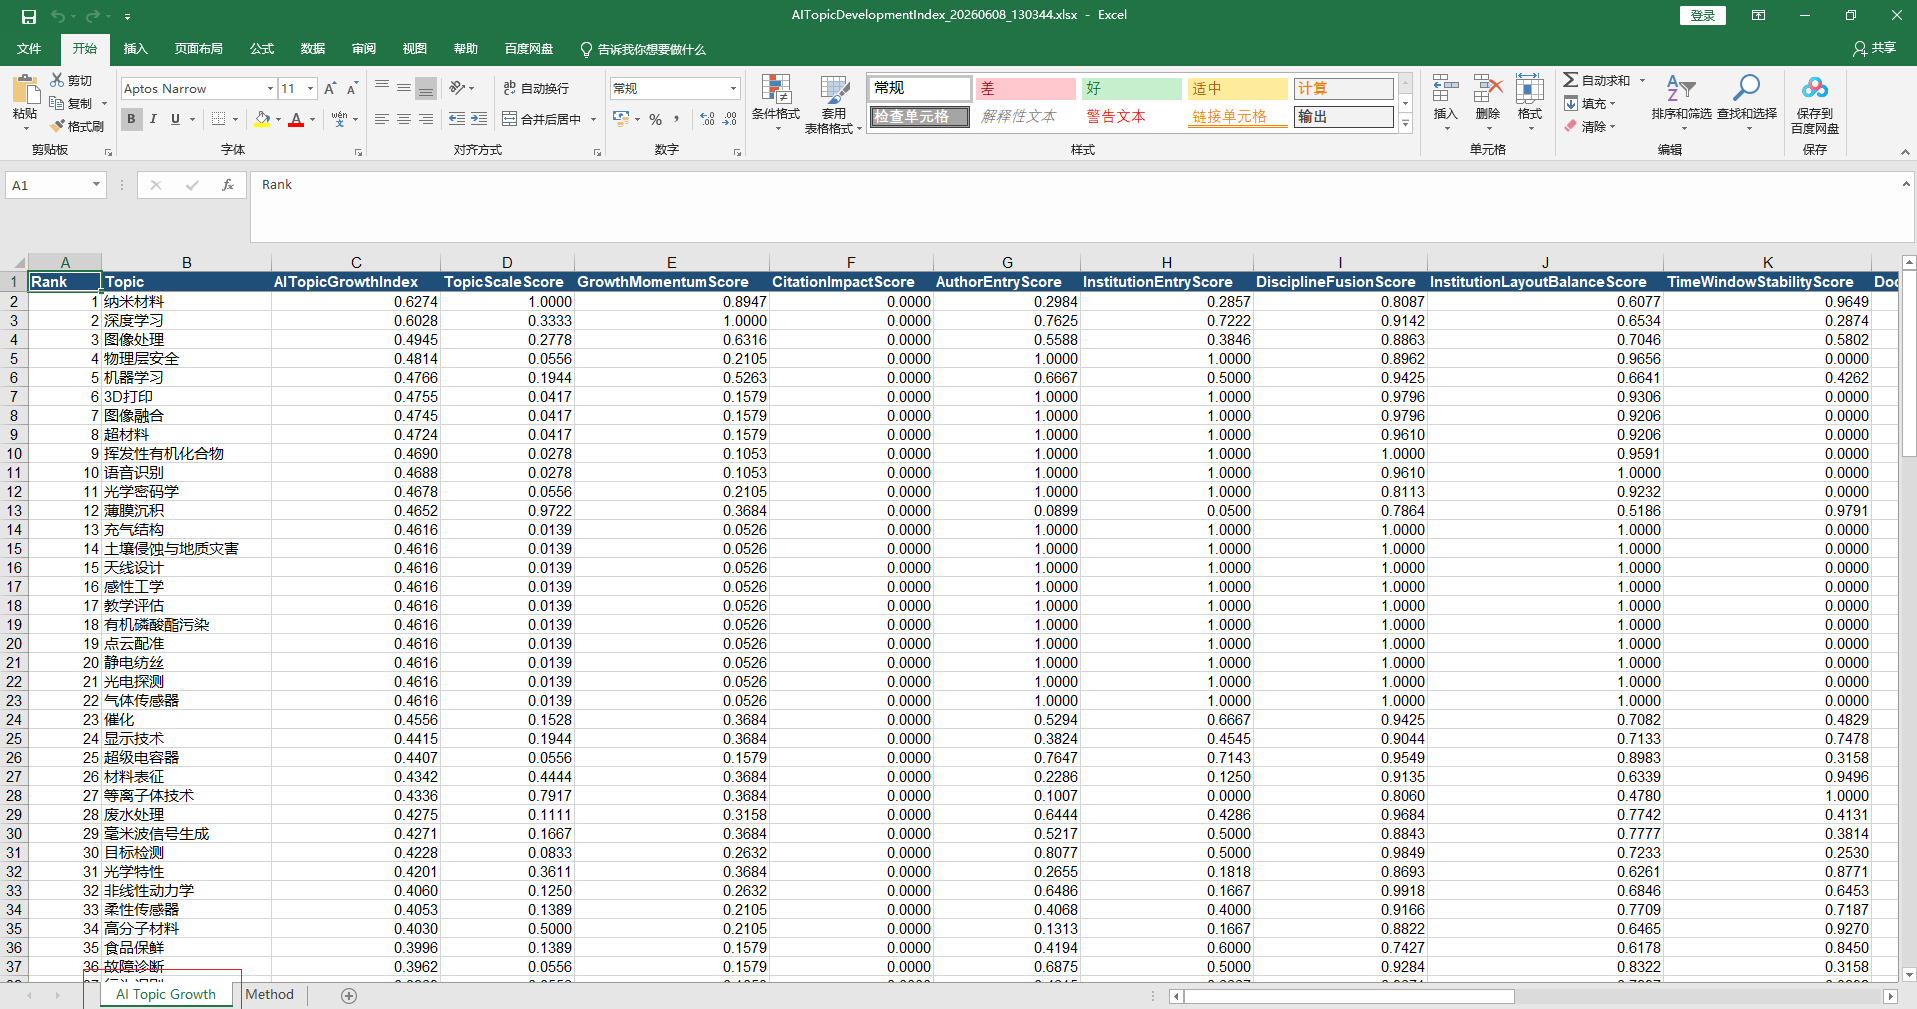This screenshot has width=1917, height=1009.
Task: Toggle bottom vertical alignment
Action: coord(426,88)
